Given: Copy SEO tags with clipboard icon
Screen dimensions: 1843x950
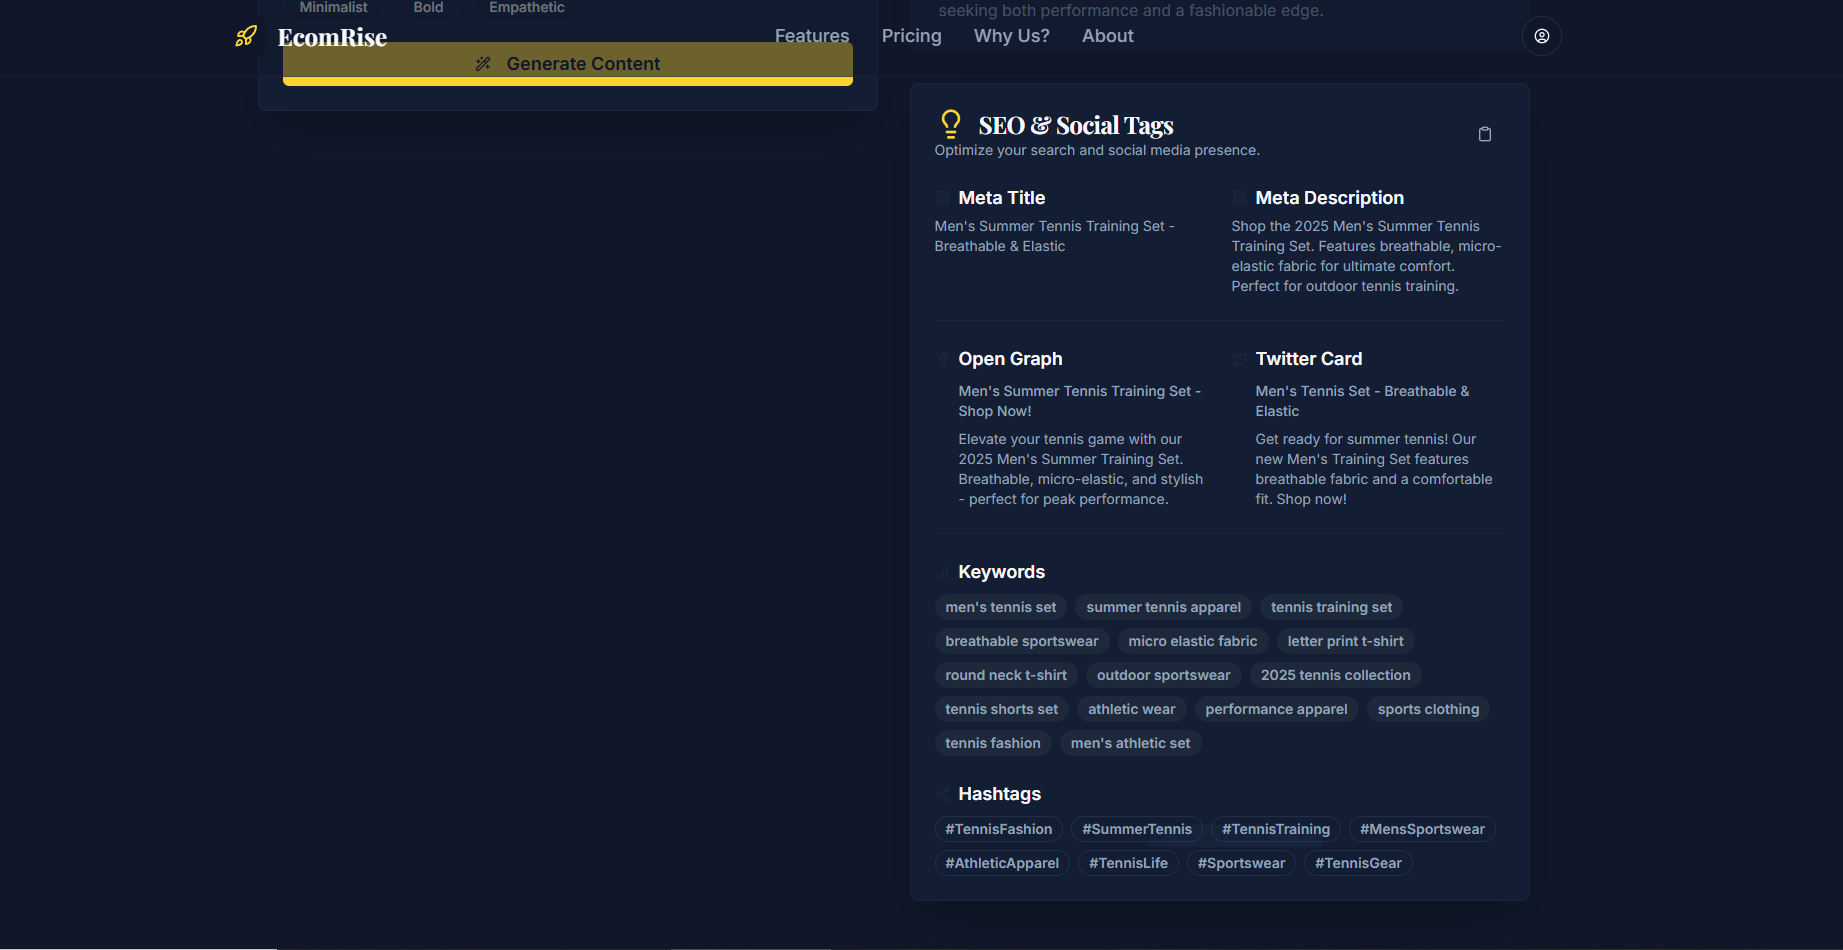Looking at the screenshot, I should [1484, 134].
